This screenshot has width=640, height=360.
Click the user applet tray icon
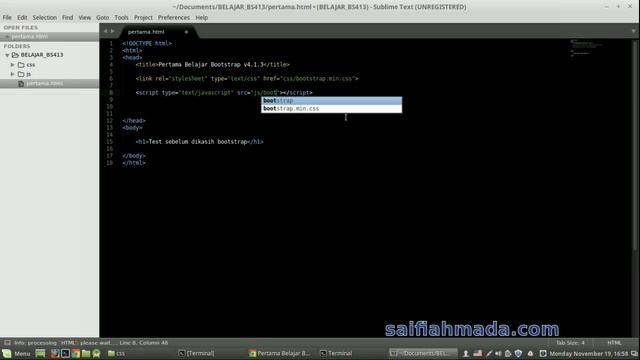[466, 353]
